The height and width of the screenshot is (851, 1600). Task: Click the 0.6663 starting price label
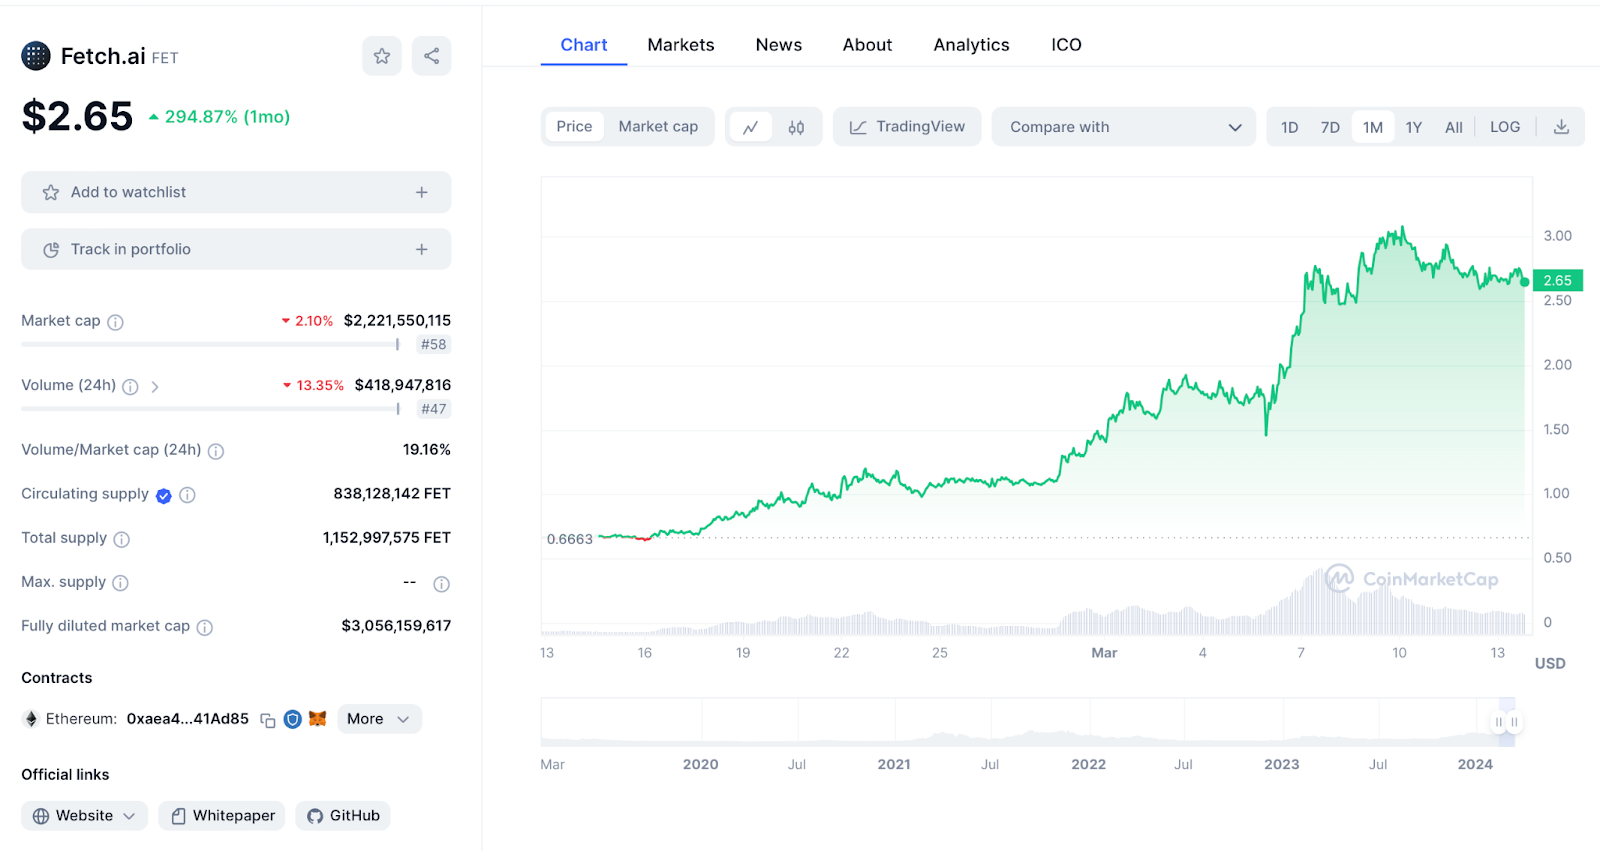[570, 539]
